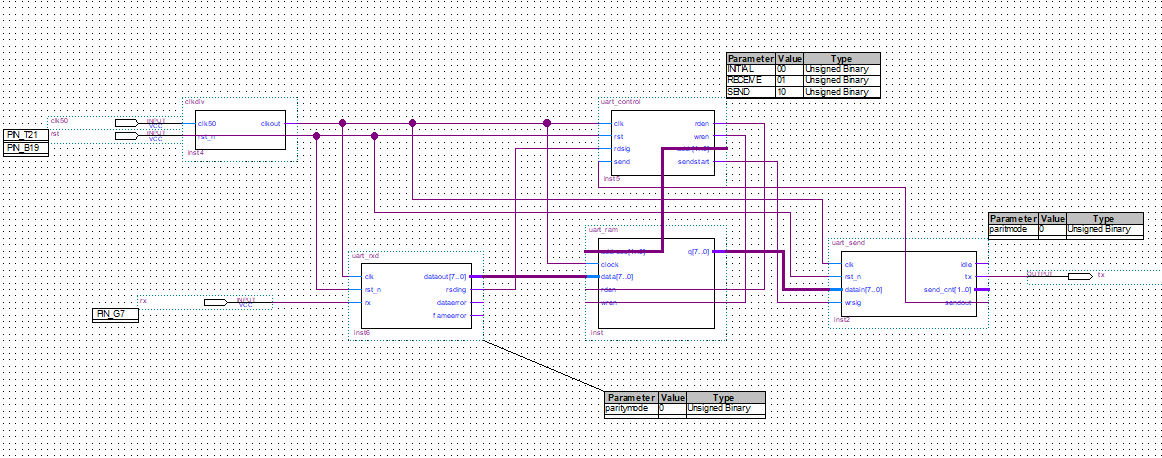Viewport: 1162px width, 458px height.
Task: Select the tx output pin symbol
Action: pyautogui.click(x=1080, y=276)
